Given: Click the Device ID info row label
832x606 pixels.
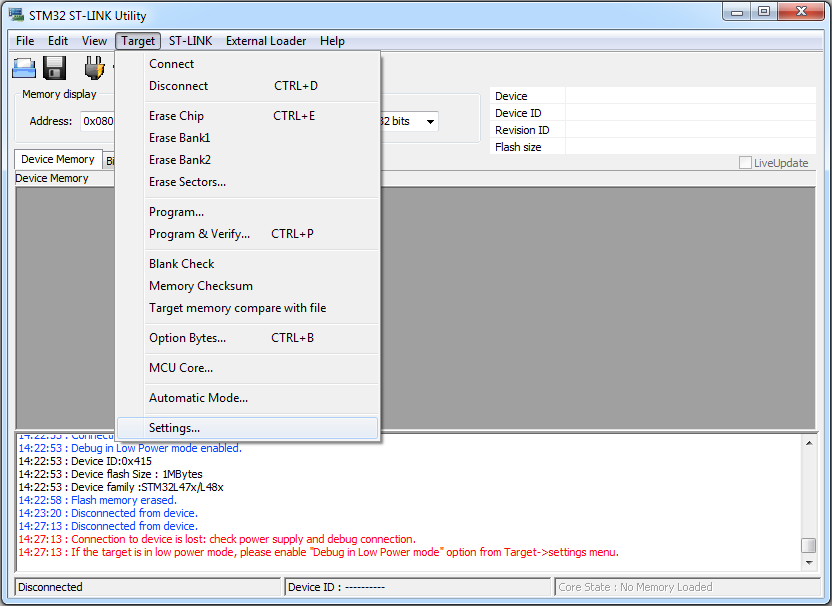Looking at the screenshot, I should [518, 113].
